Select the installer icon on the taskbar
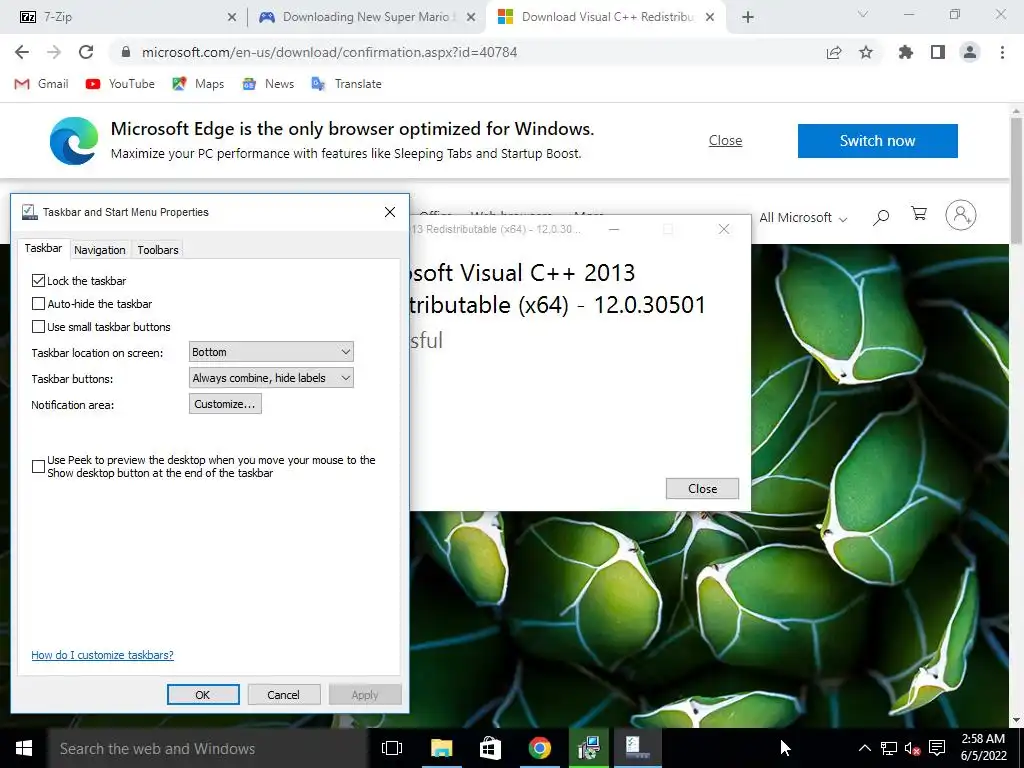 tap(588, 748)
